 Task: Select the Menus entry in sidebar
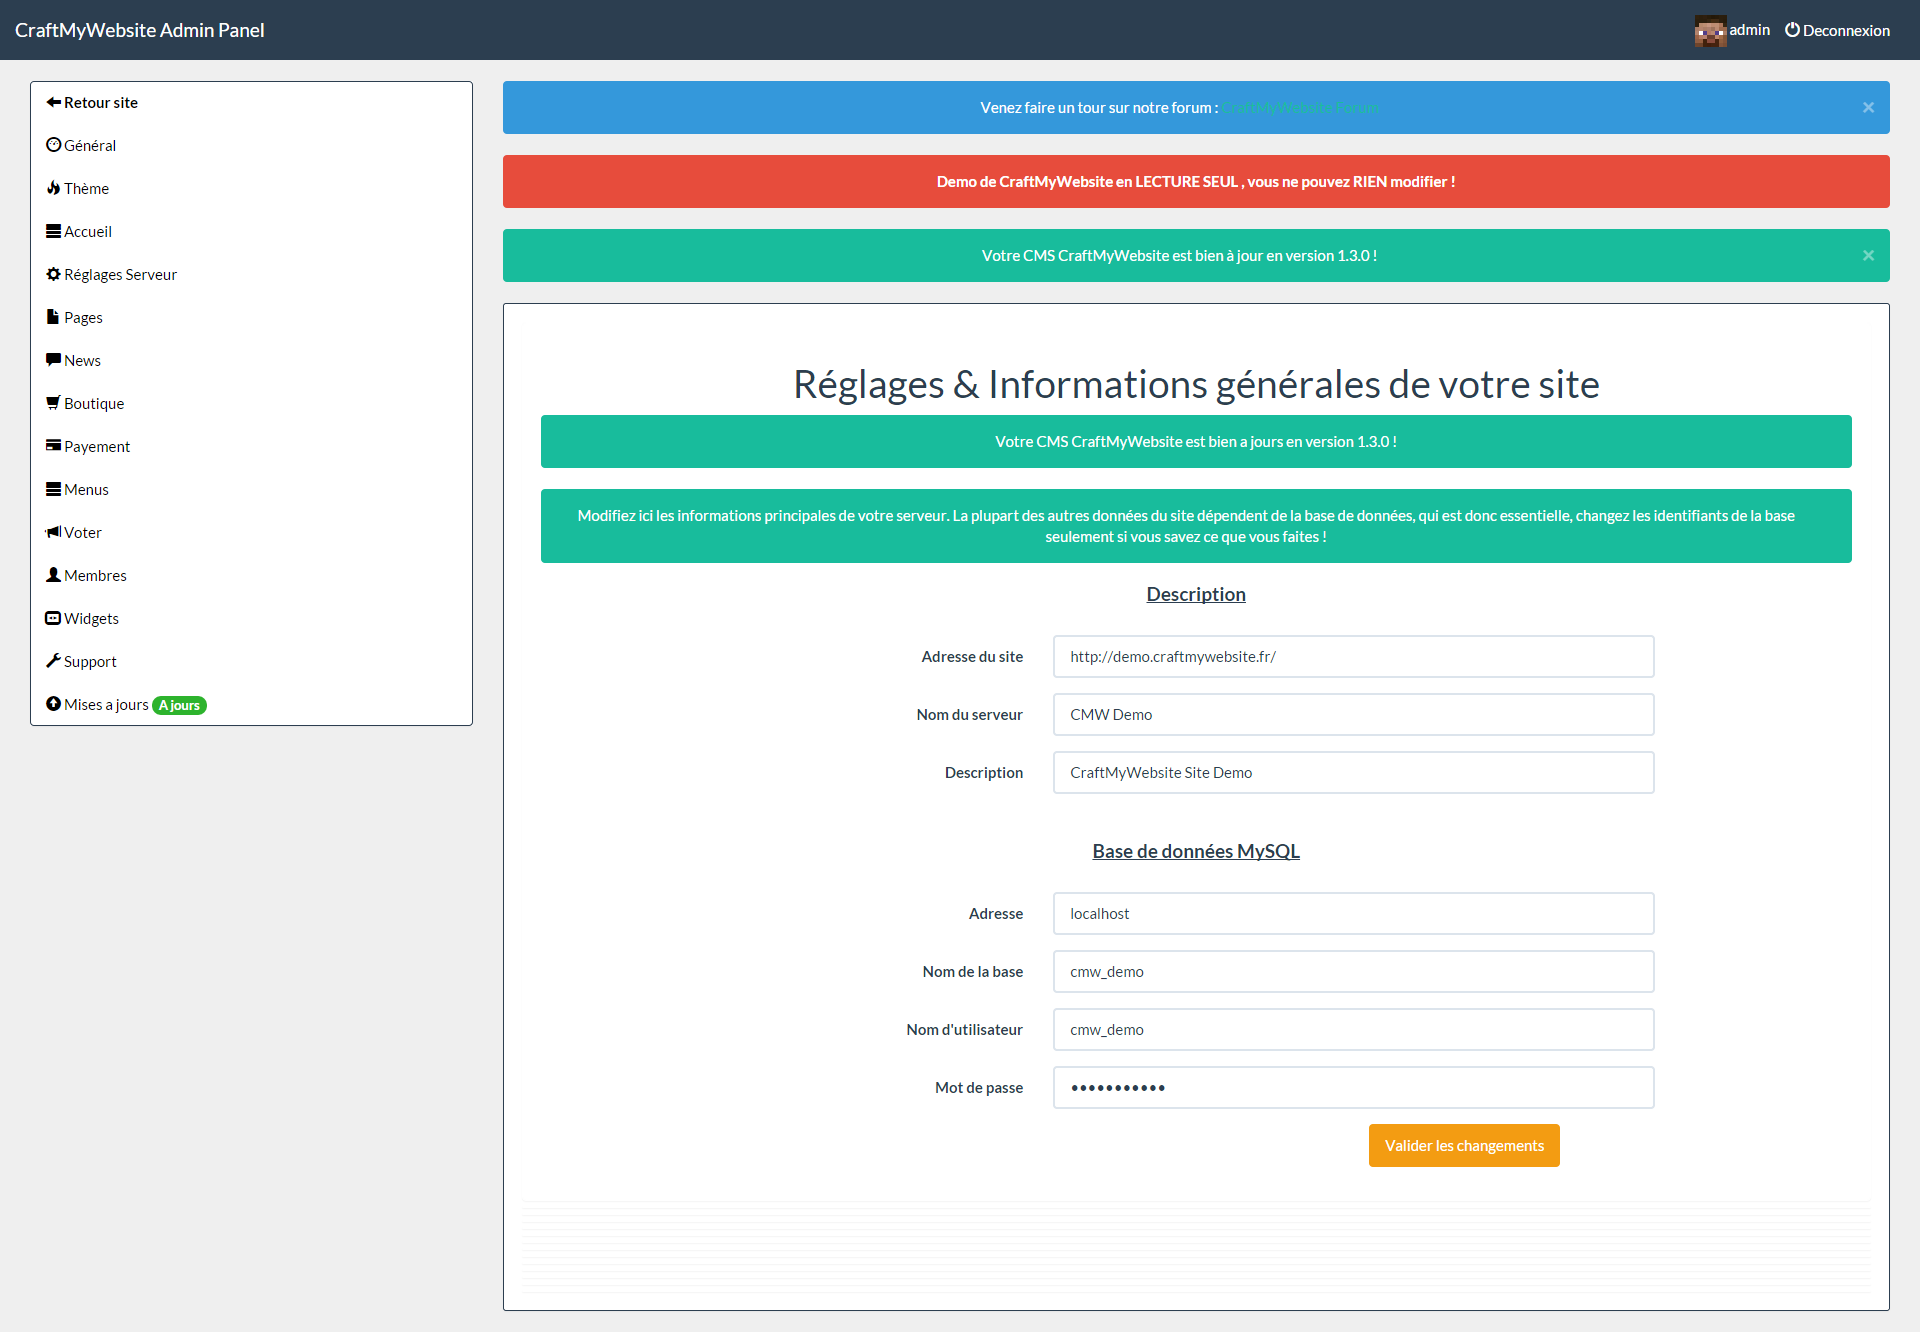coord(86,490)
